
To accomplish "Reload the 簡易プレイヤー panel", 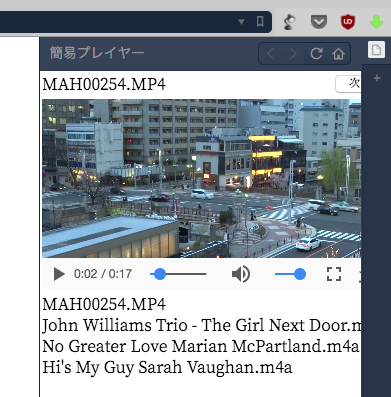I will (x=316, y=54).
